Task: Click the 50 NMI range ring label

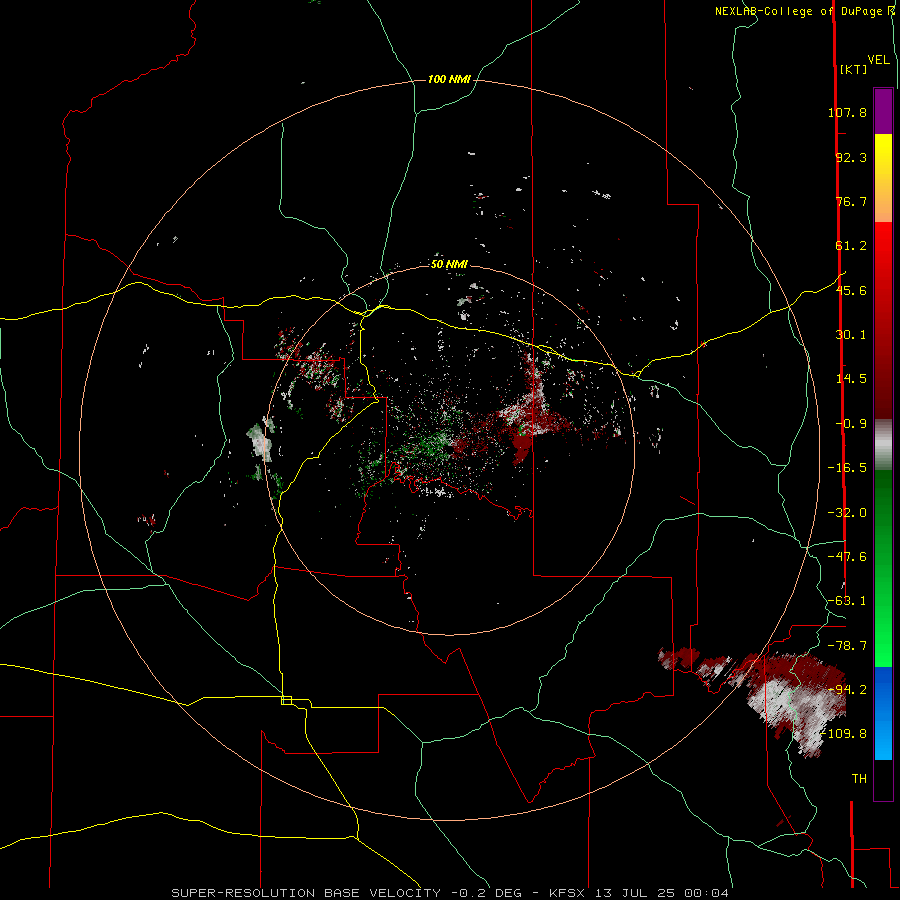Action: [x=449, y=265]
